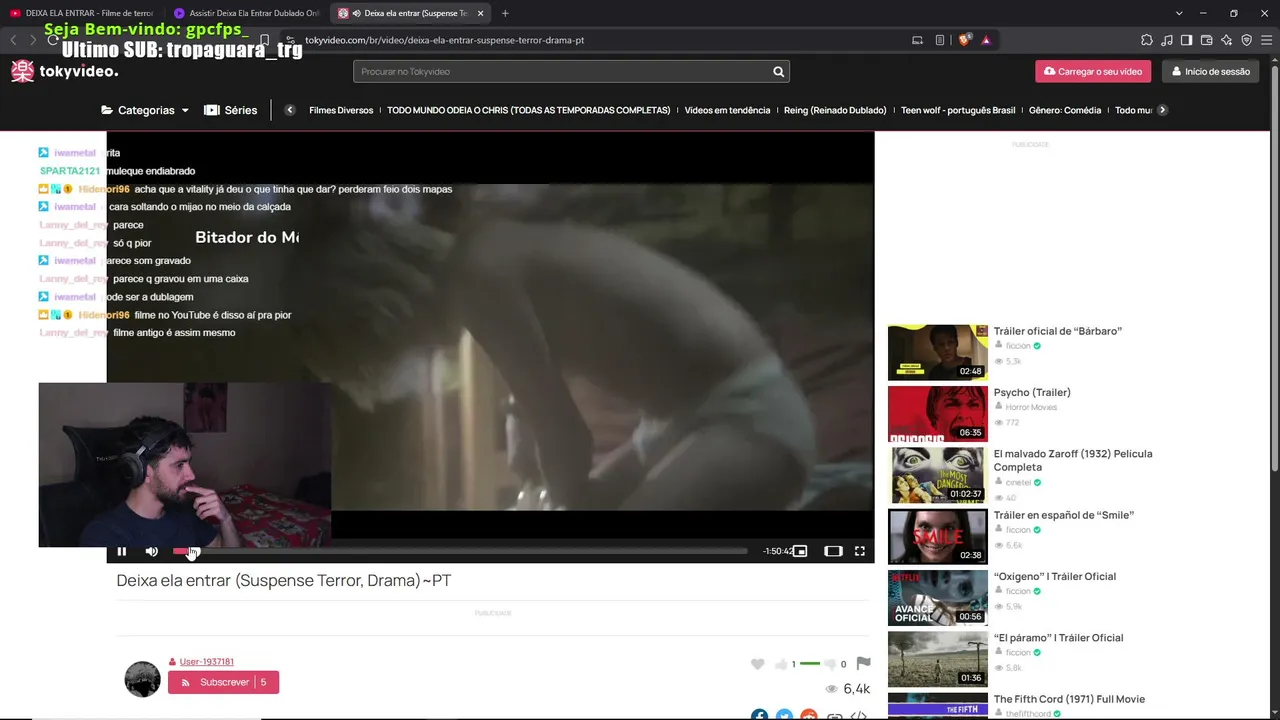Pause the video with the pause button
1280x720 pixels.
point(122,551)
